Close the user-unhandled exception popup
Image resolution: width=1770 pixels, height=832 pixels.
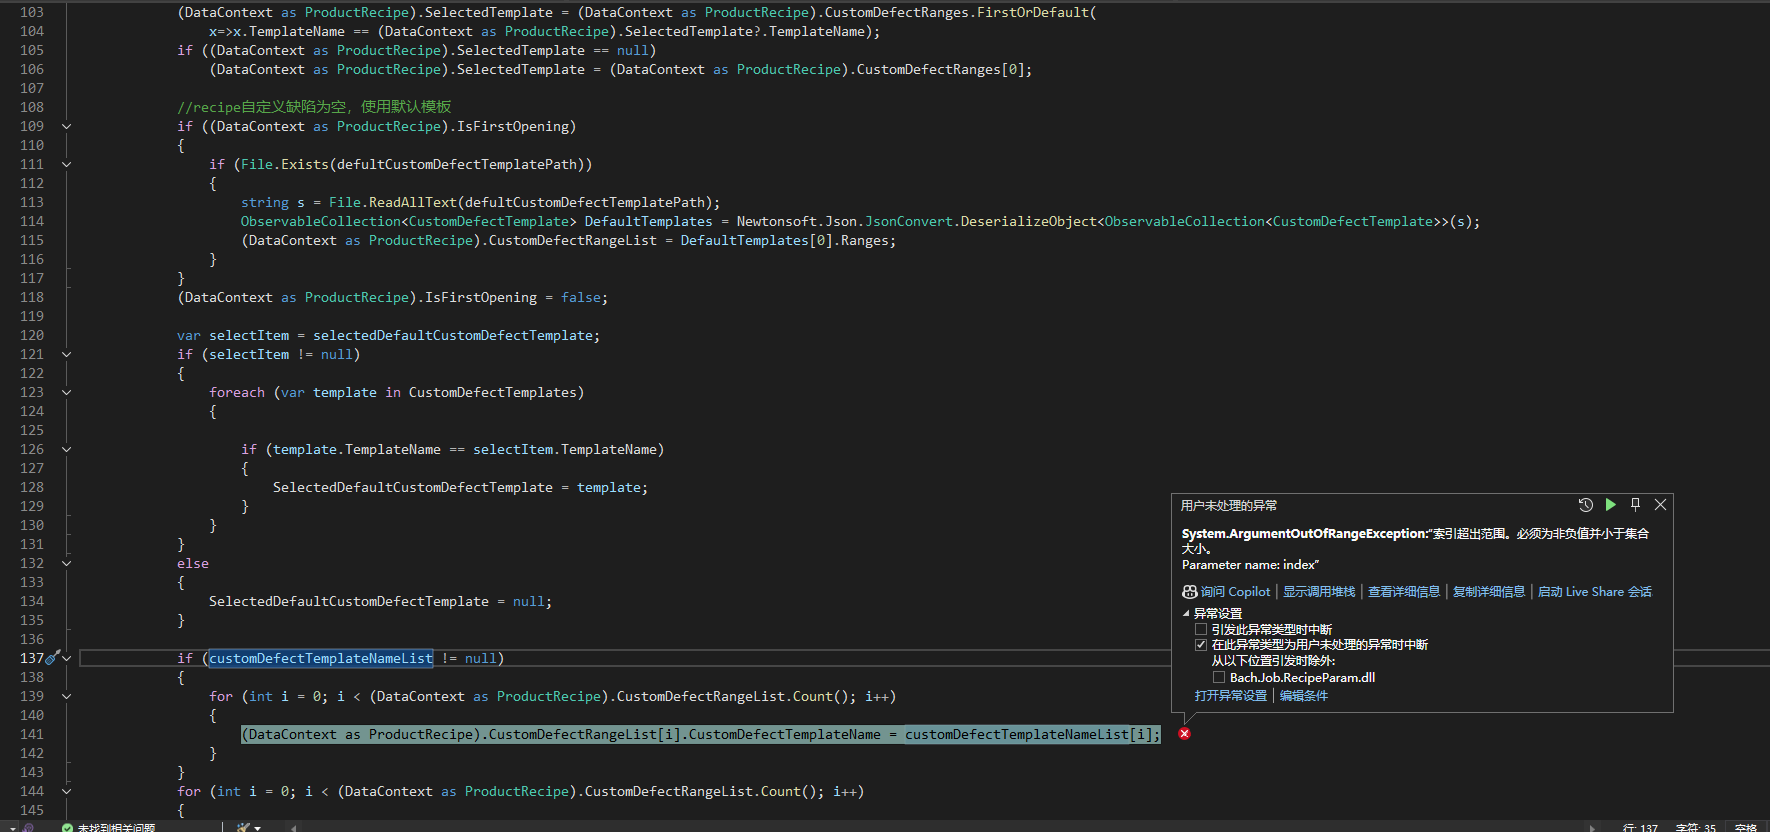1660,505
